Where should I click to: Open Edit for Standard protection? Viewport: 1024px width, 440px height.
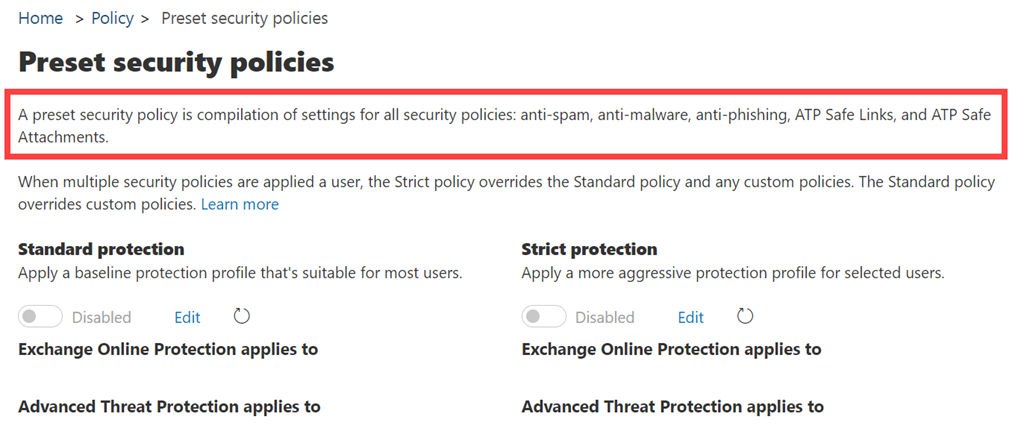click(187, 317)
